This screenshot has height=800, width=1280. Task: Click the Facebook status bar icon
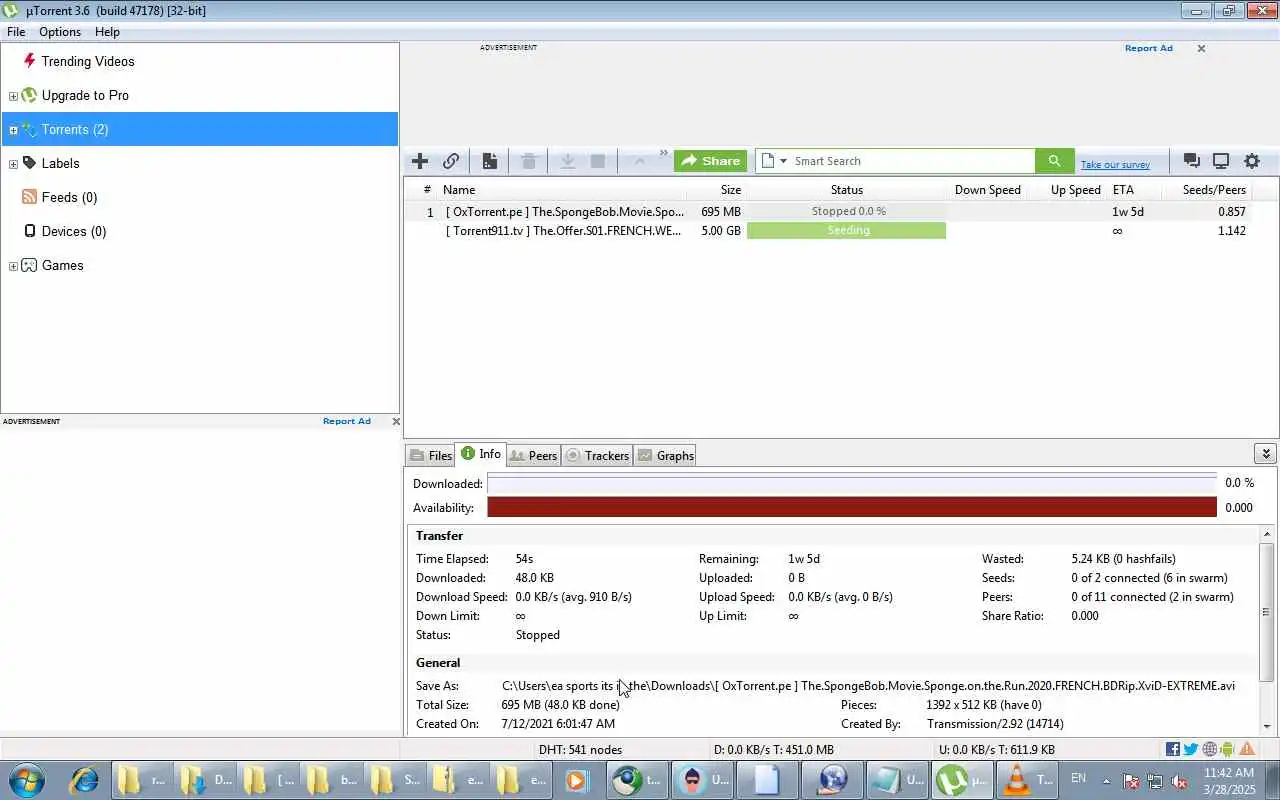click(1173, 749)
